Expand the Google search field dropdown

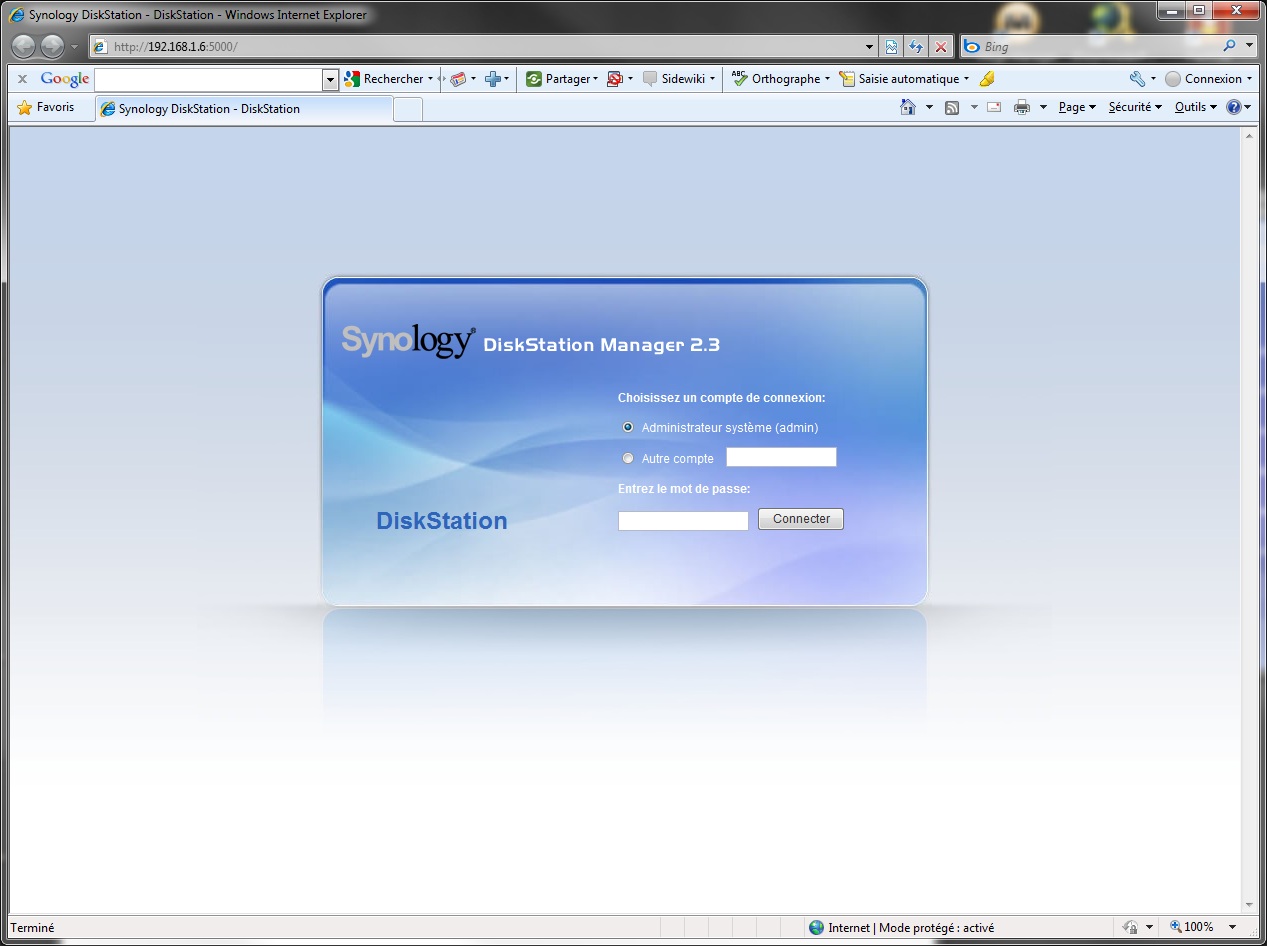[x=331, y=79]
